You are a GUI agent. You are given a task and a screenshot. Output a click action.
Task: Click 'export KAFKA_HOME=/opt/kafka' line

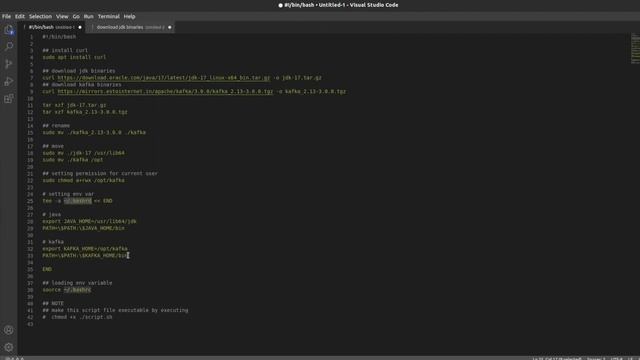[85, 249]
